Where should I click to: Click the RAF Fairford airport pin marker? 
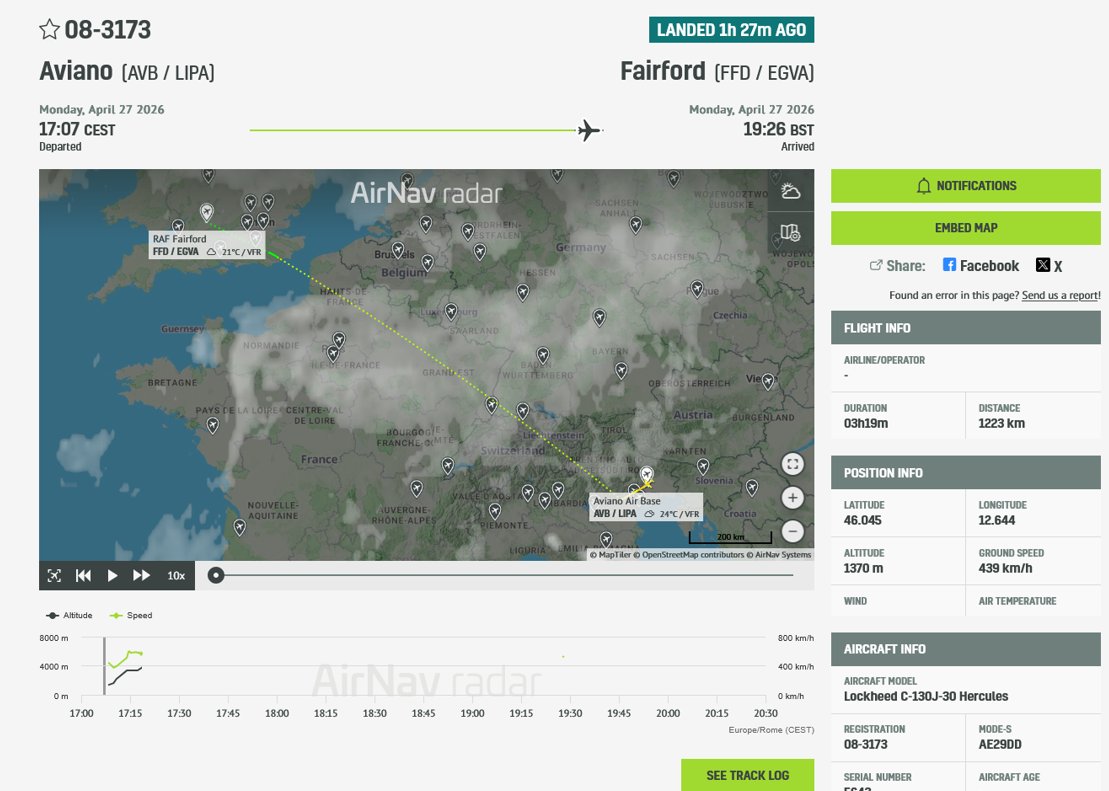(207, 212)
